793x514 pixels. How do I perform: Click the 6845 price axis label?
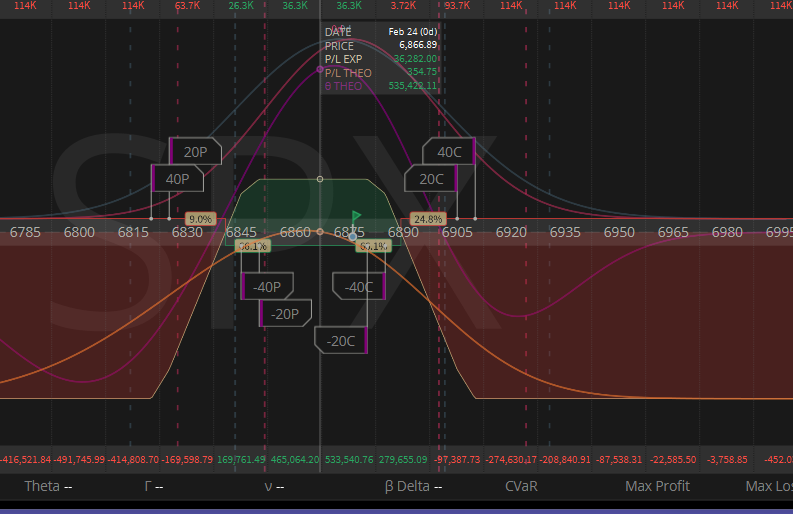coord(241,232)
